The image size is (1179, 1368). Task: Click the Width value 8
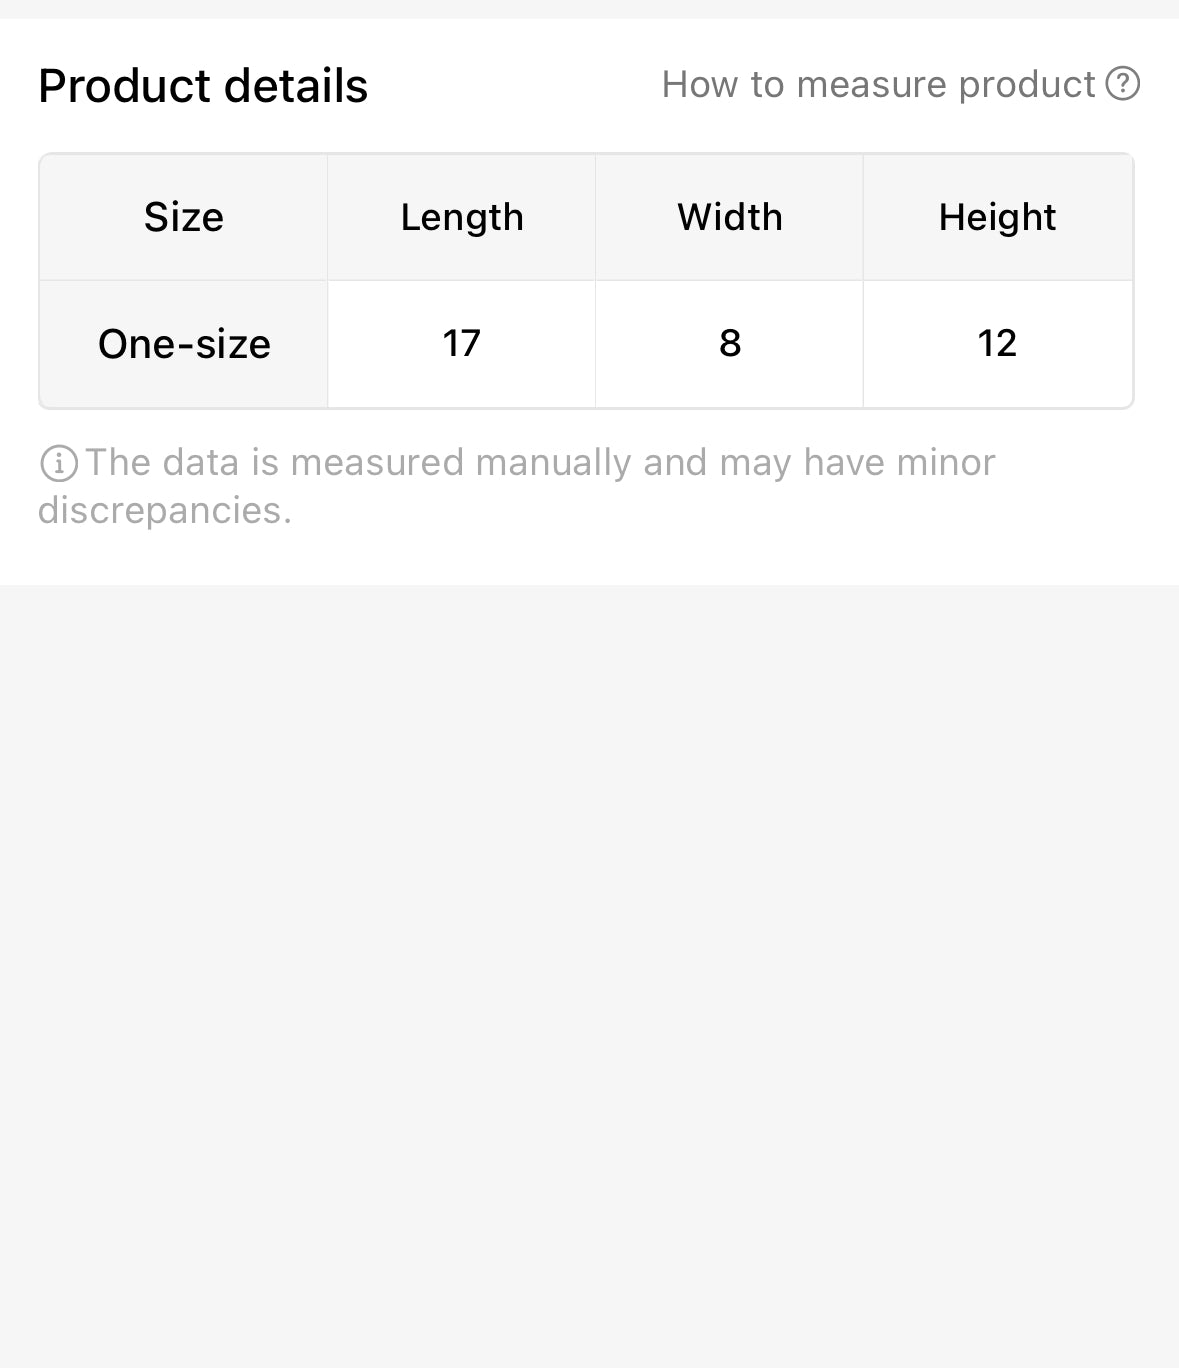[730, 344]
